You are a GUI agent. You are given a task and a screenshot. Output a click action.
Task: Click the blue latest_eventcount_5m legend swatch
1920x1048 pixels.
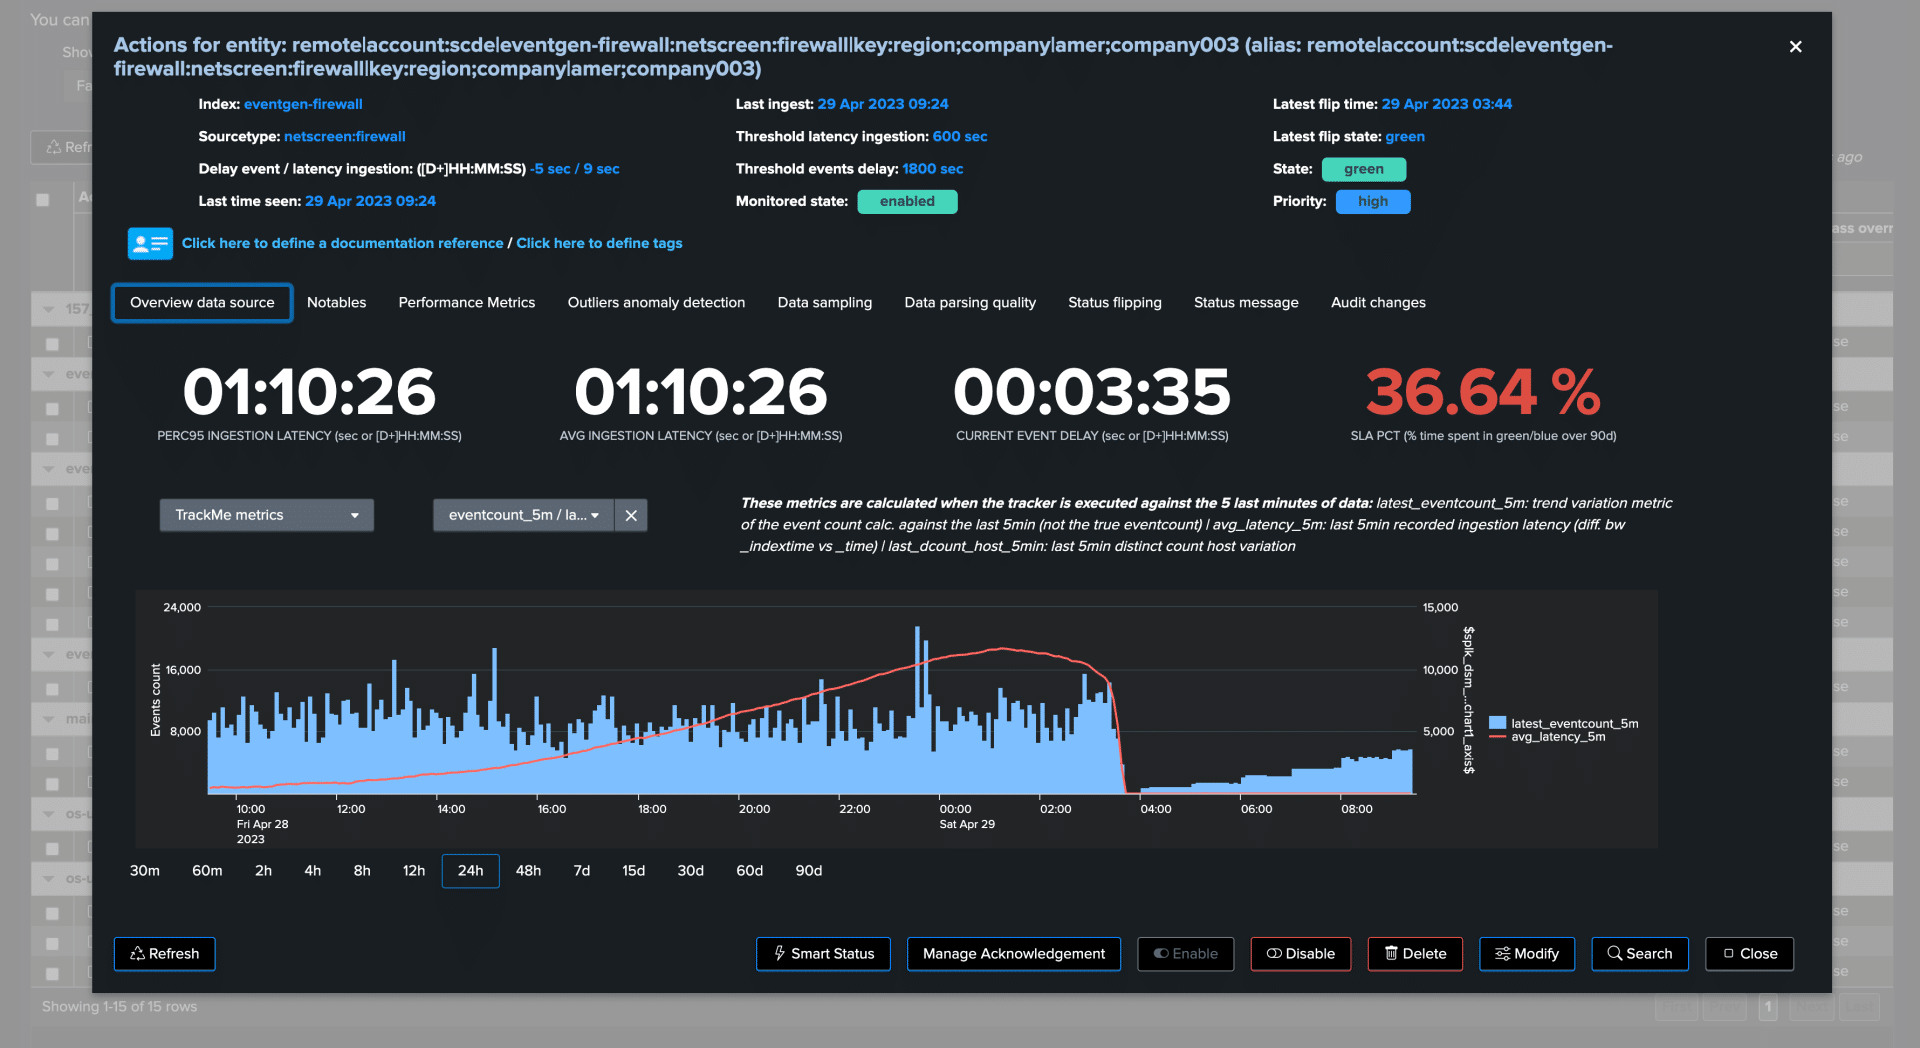(x=1497, y=722)
